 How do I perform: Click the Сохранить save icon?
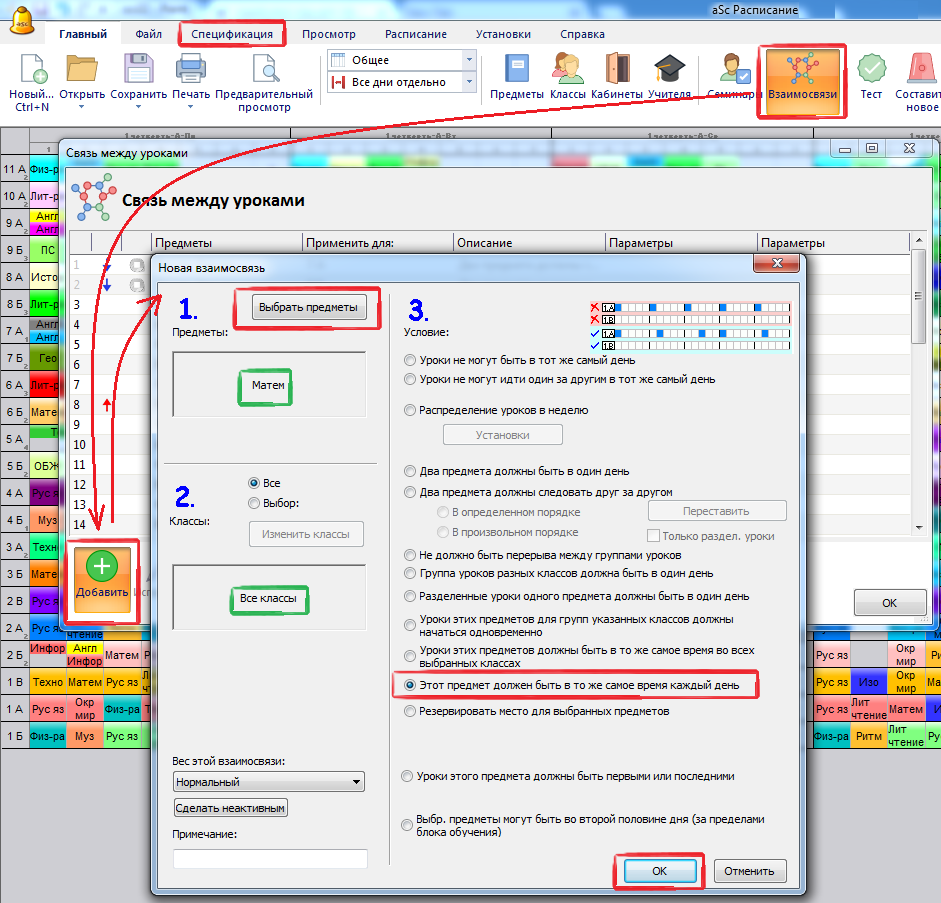(x=138, y=70)
